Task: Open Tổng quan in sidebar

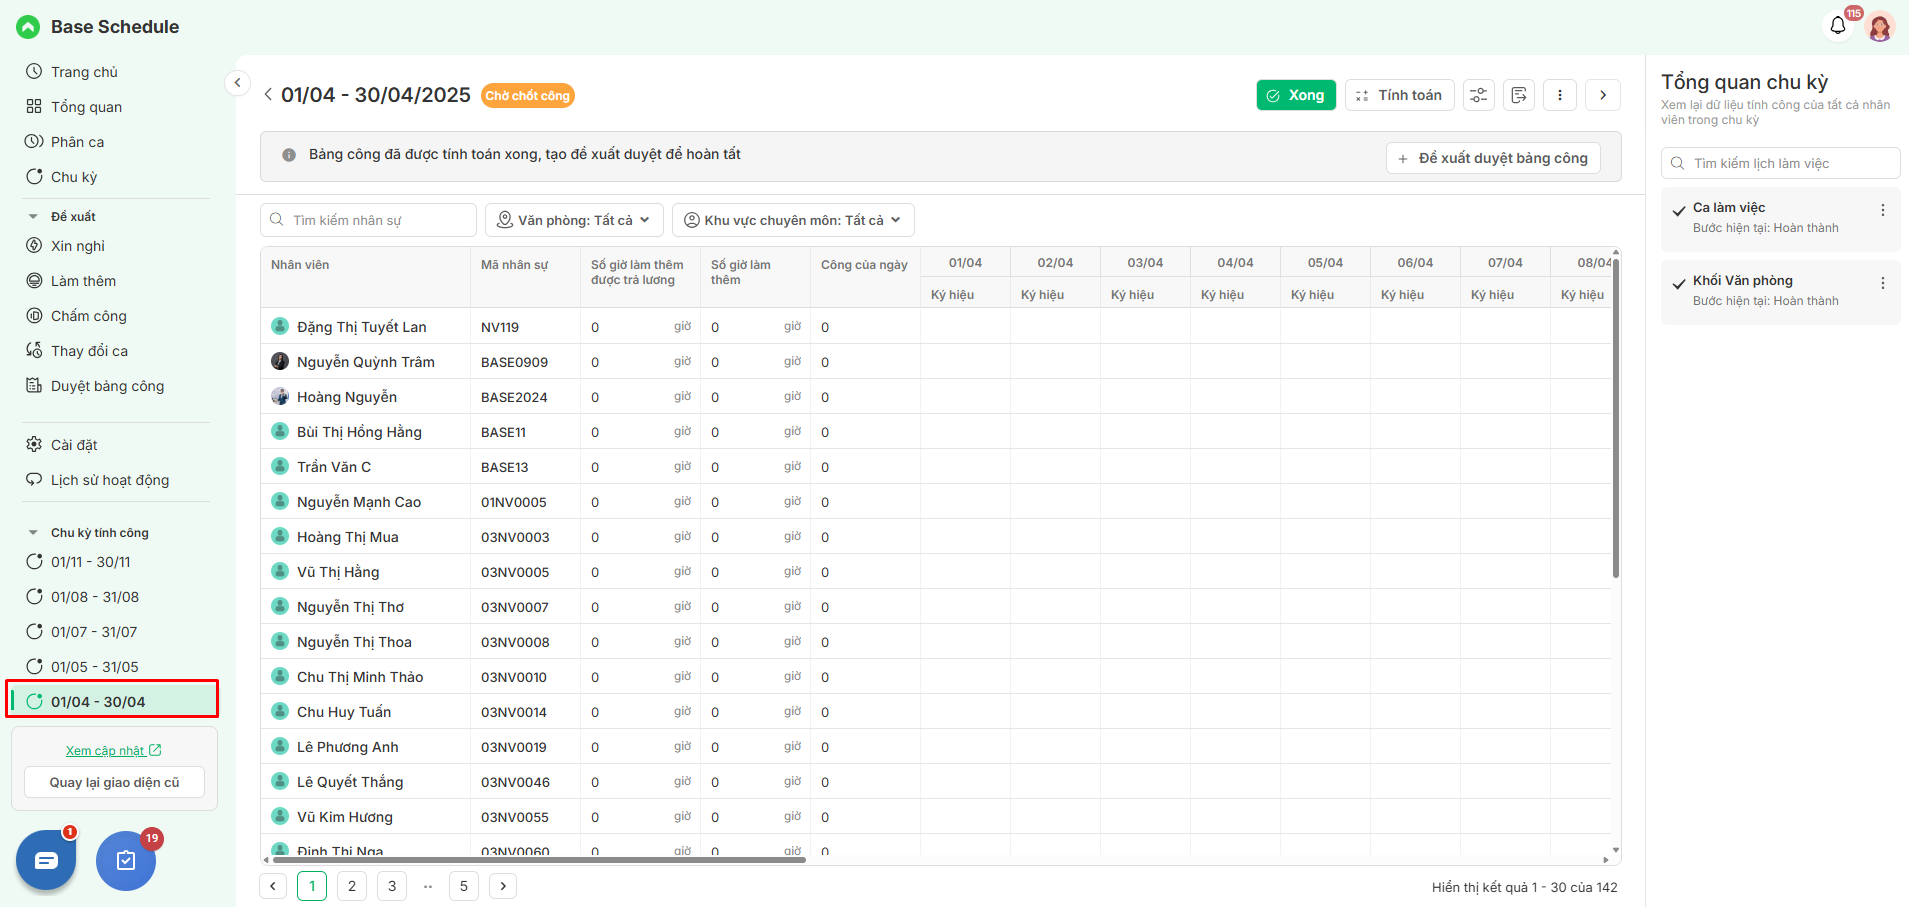Action: pos(86,107)
